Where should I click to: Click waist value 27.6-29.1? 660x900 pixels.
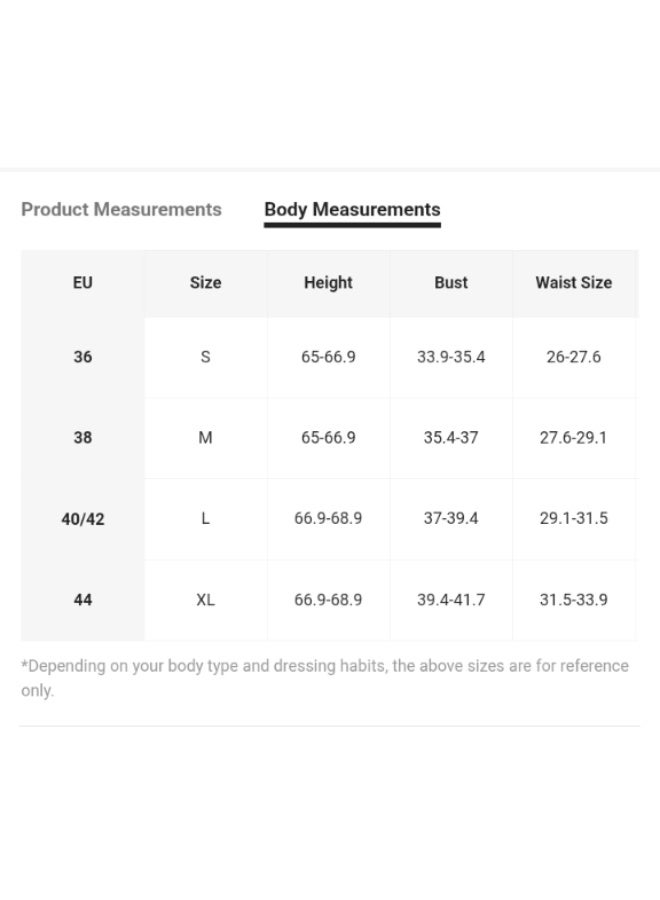pos(573,438)
